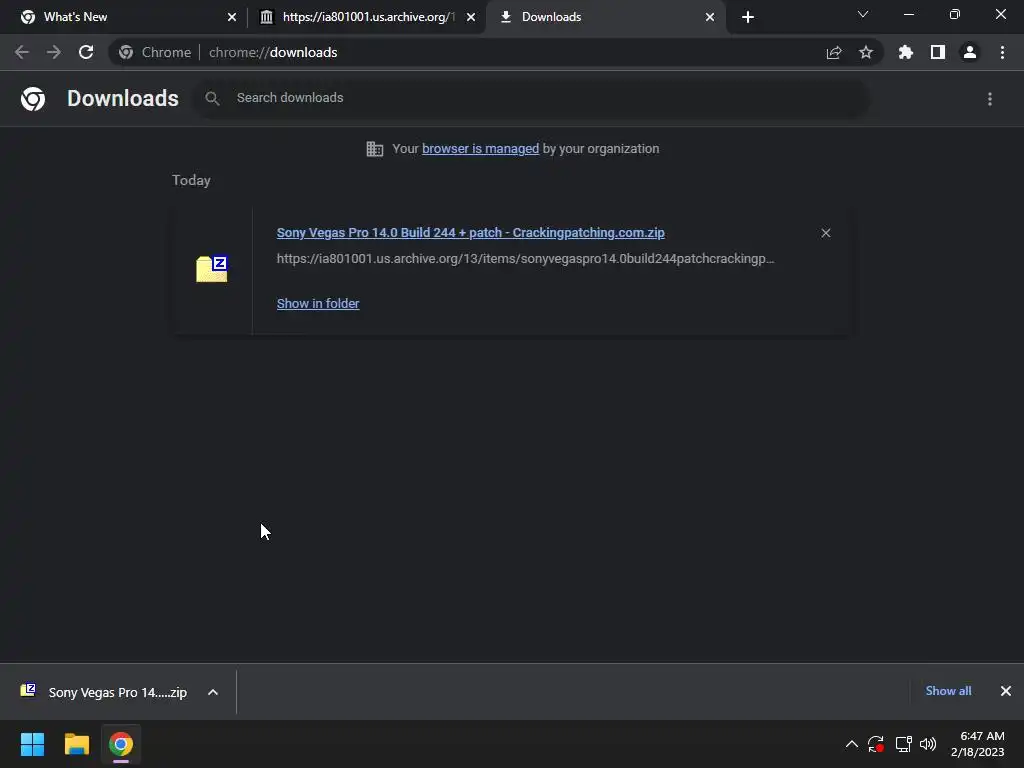Click the search magnifier icon
The width and height of the screenshot is (1024, 768).
[x=212, y=99]
